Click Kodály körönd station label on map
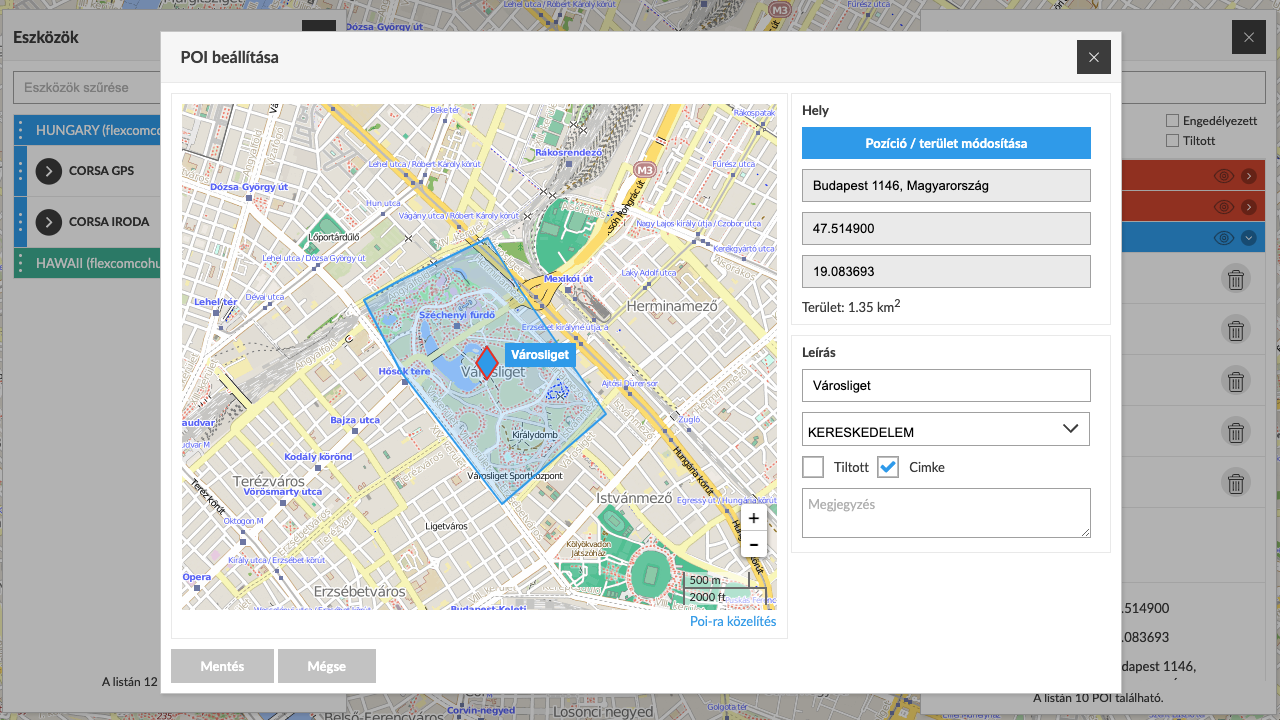 (318, 456)
